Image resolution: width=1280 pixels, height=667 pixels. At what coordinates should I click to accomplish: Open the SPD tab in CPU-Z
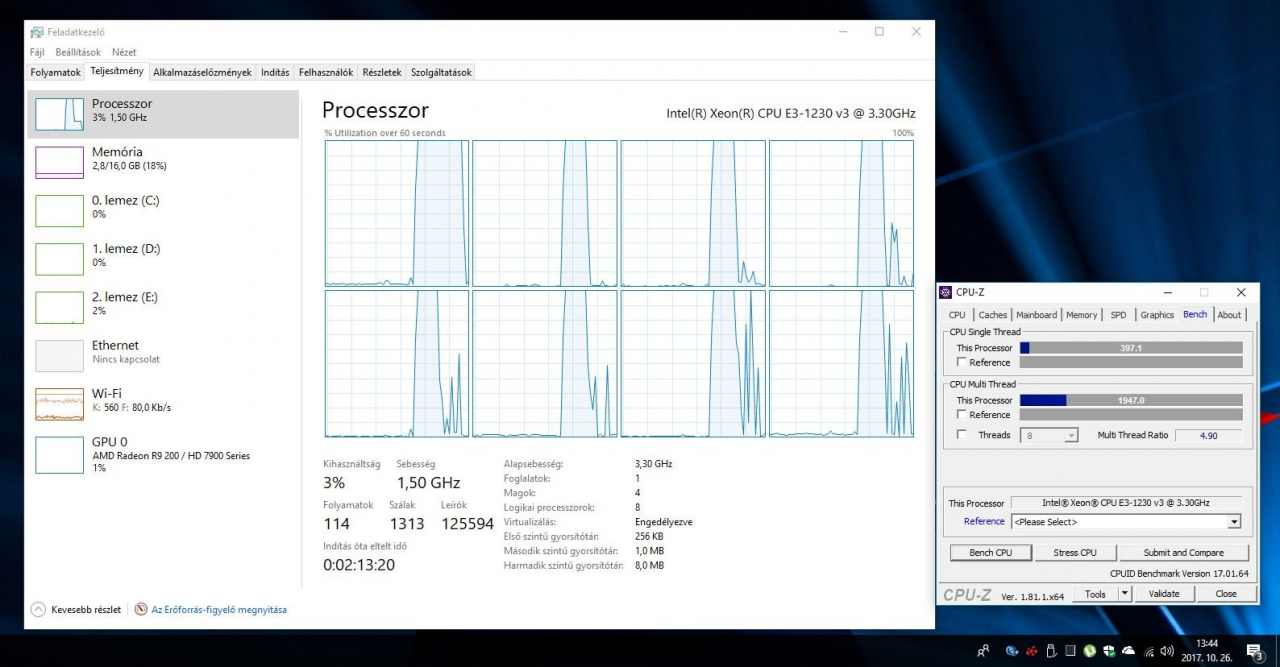(x=1118, y=315)
